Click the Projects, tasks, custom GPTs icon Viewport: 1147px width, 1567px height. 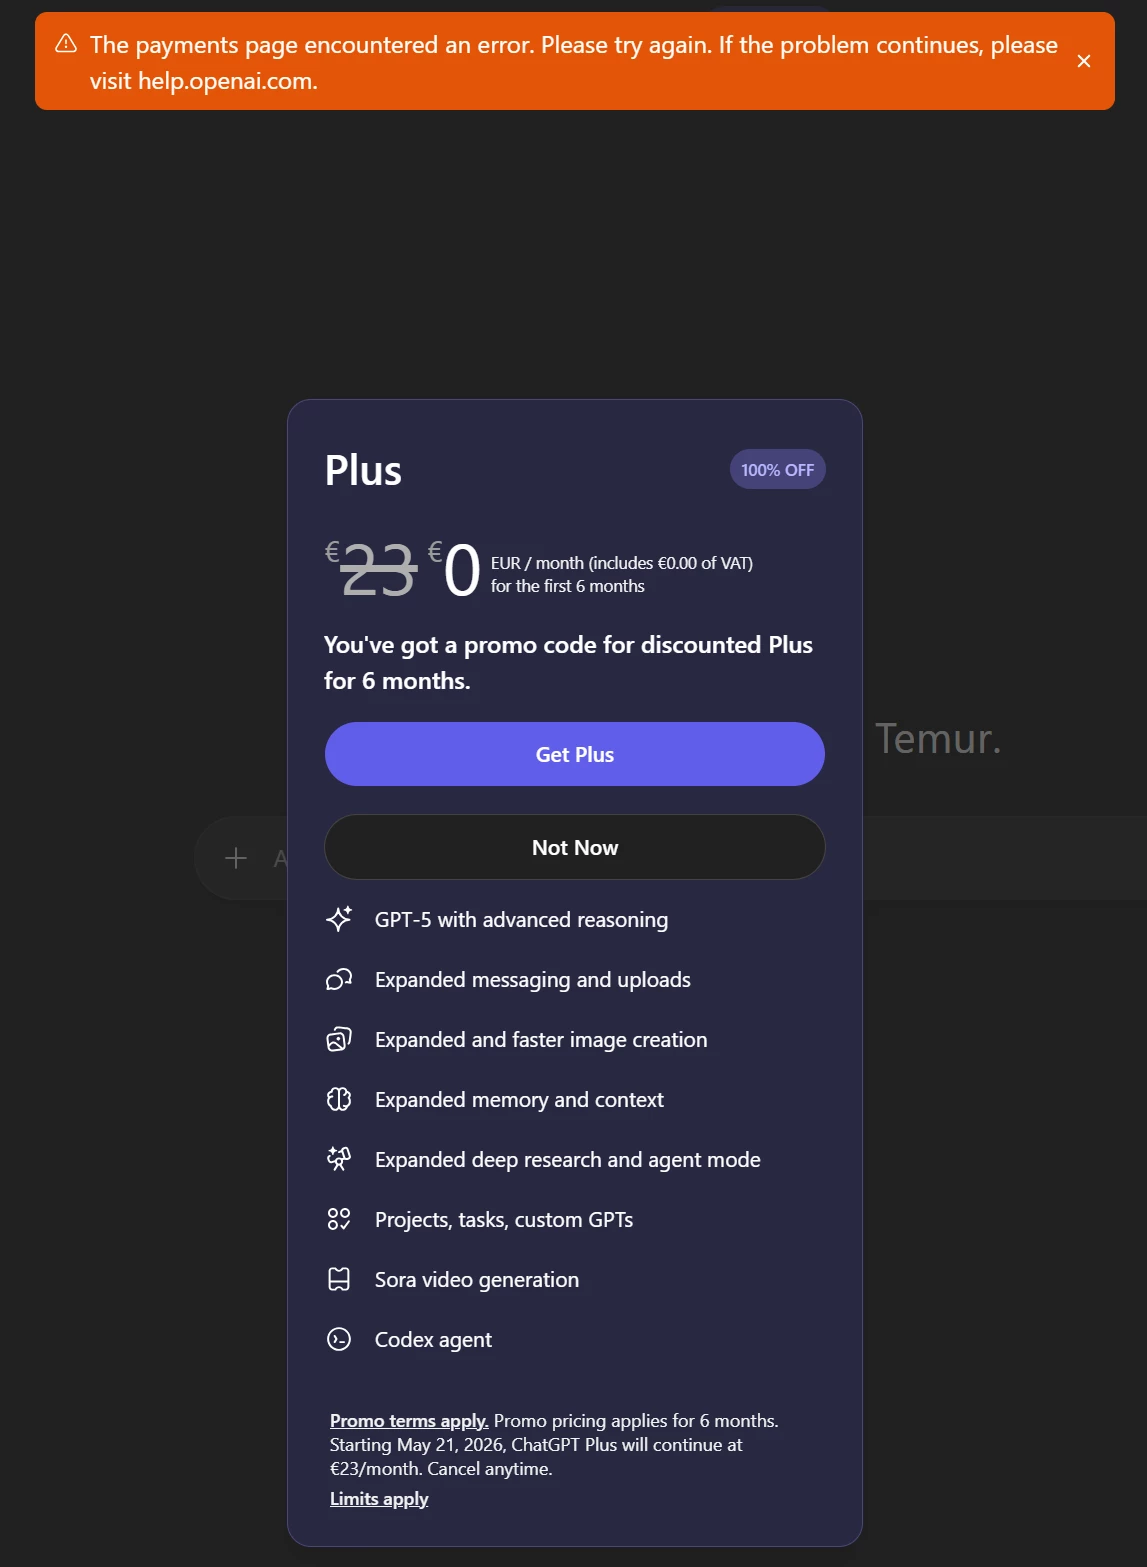click(339, 1219)
